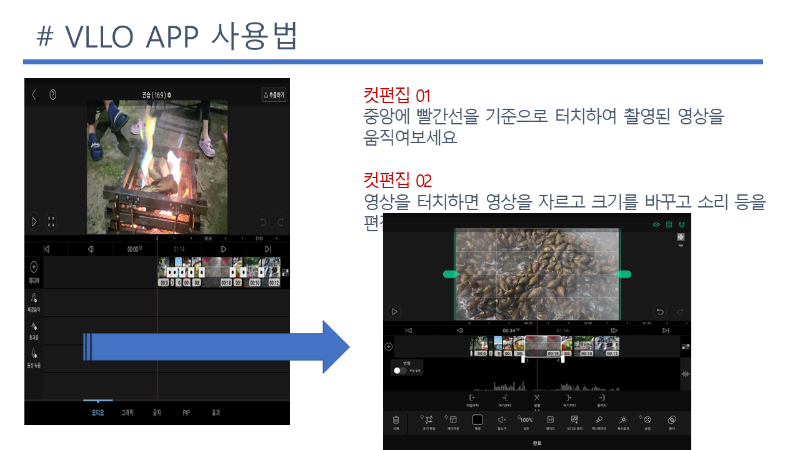This screenshot has width=800, height=450.
Task: Toggle the green eye visibility icon
Action: (657, 225)
